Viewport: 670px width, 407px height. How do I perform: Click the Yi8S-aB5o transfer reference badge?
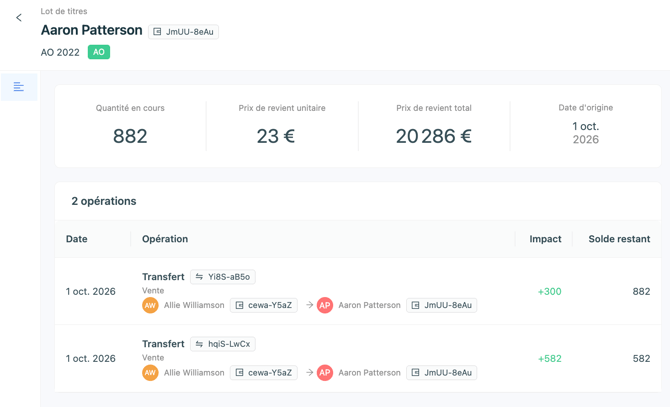coord(223,277)
